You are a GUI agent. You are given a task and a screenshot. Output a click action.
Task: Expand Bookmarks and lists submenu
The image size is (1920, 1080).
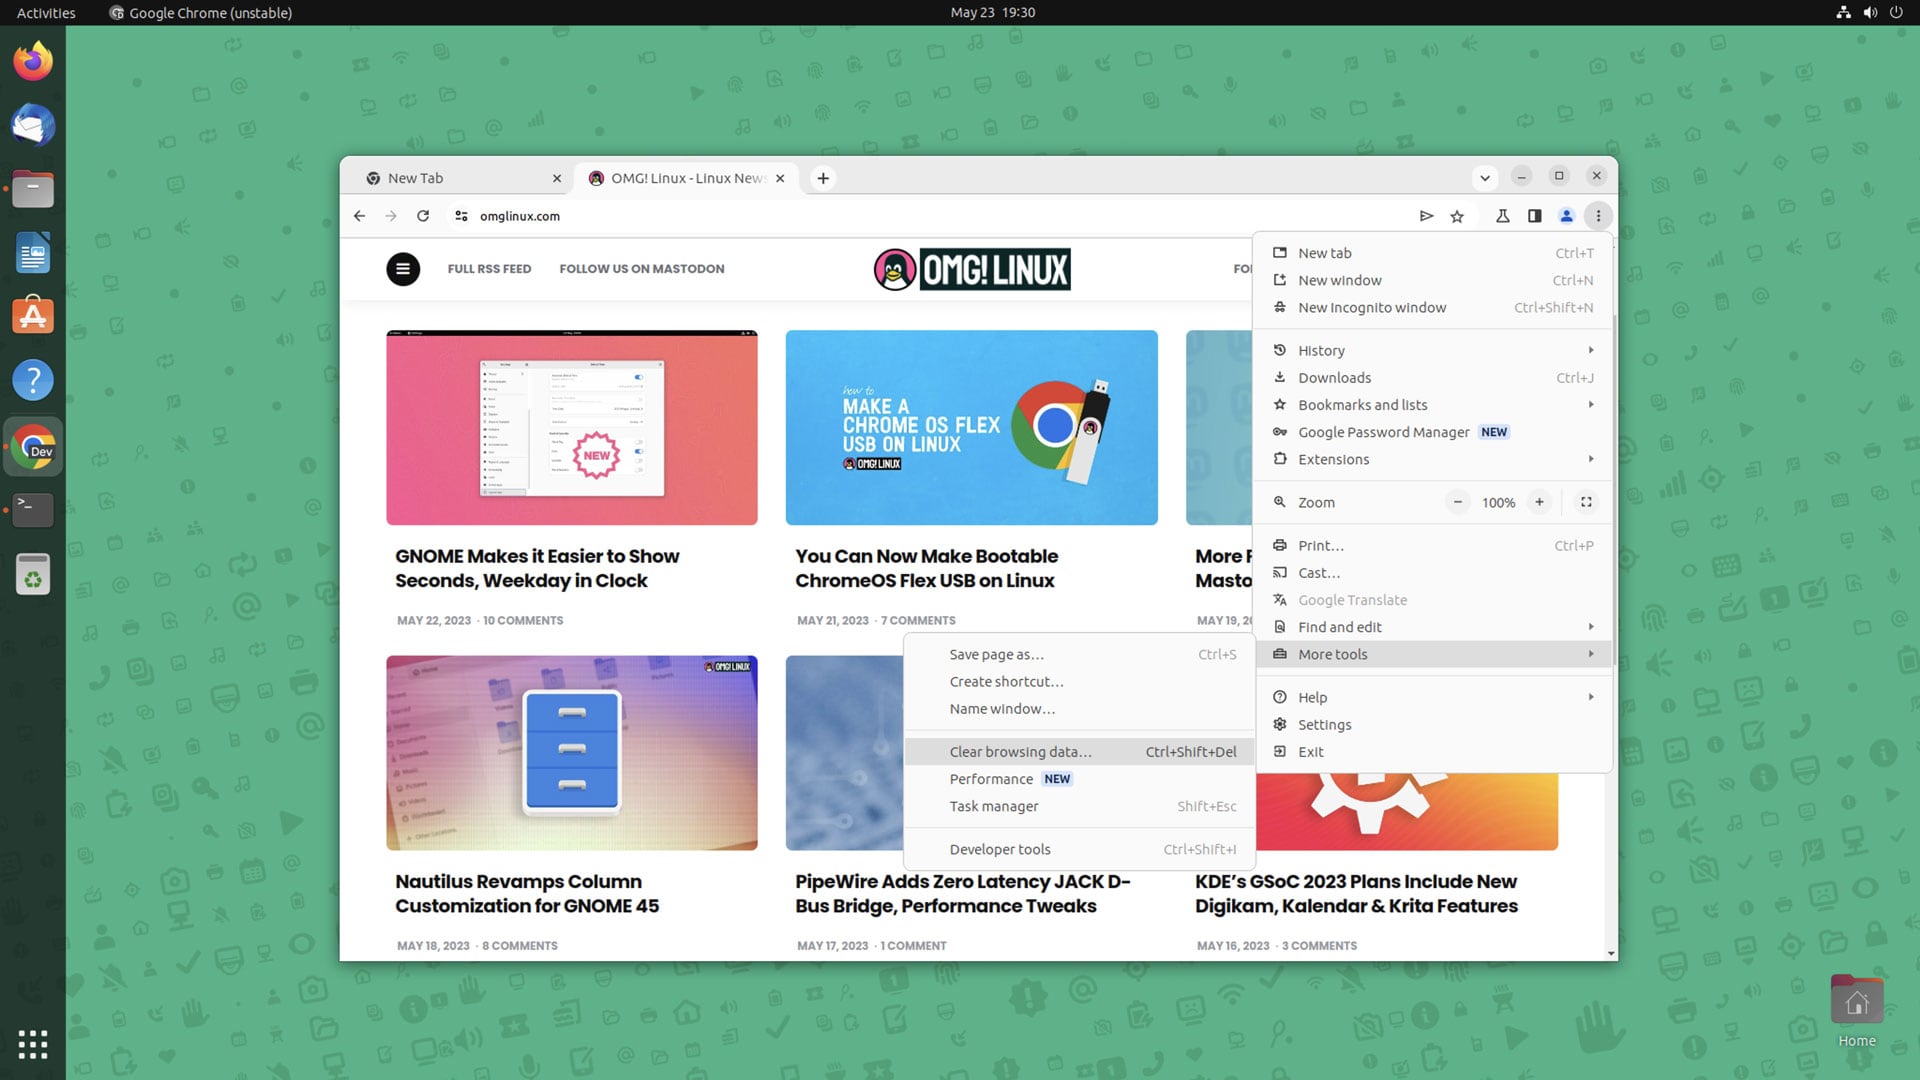pyautogui.click(x=1433, y=405)
